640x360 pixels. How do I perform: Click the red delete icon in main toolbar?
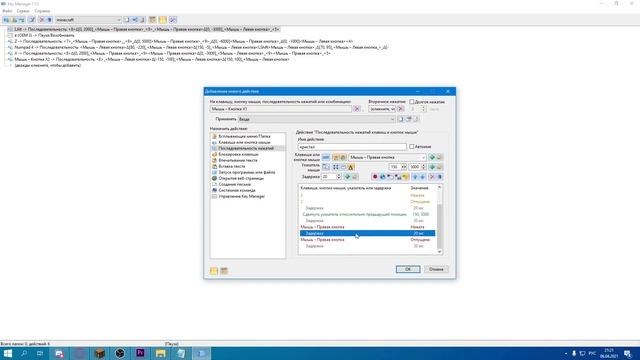point(42,20)
